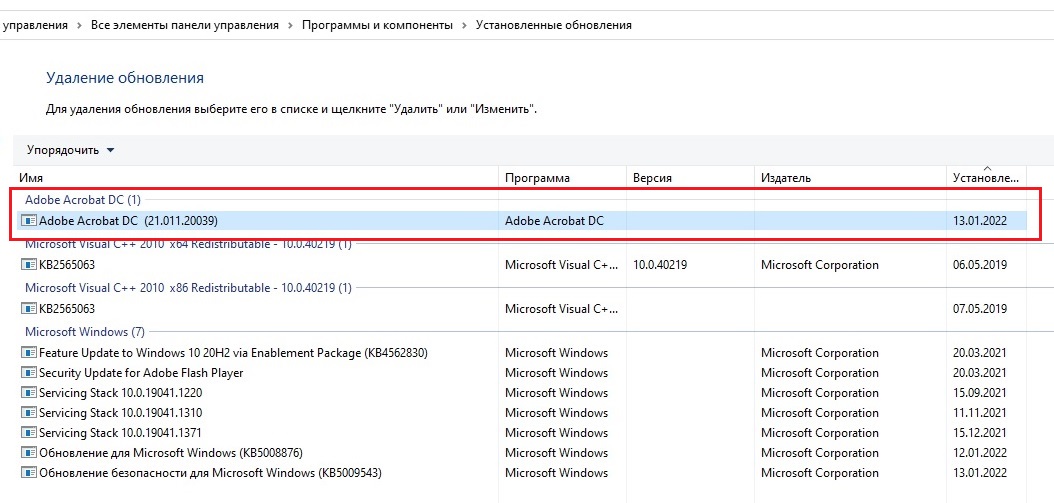Click the date 15.12.2021
The image size is (1054, 503).
pos(980,433)
